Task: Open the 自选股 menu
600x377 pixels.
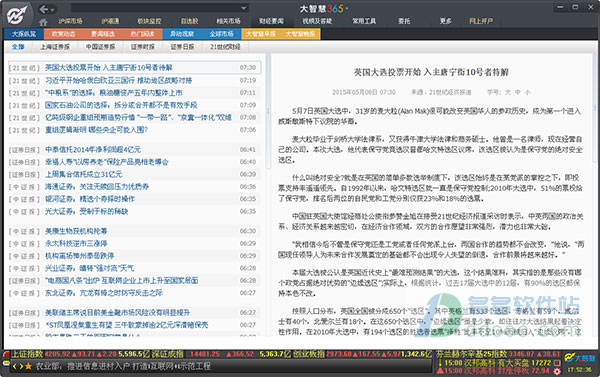Action: pos(189,21)
